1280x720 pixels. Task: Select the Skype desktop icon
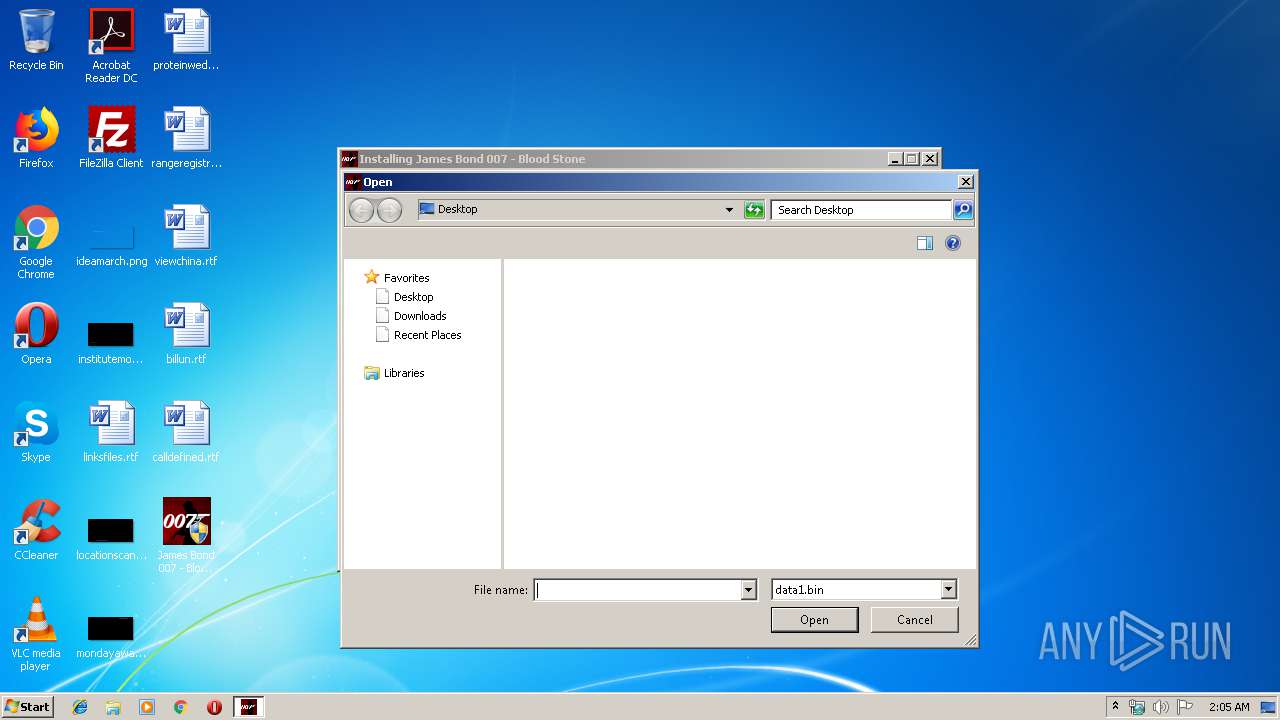(x=36, y=432)
